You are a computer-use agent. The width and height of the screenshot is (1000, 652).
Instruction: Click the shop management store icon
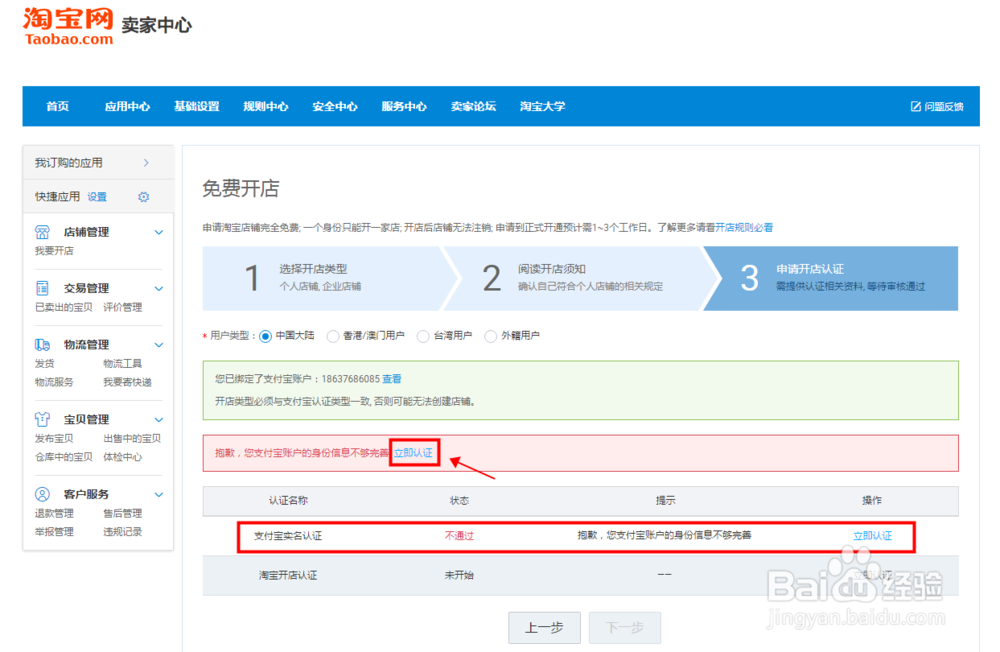coord(42,232)
